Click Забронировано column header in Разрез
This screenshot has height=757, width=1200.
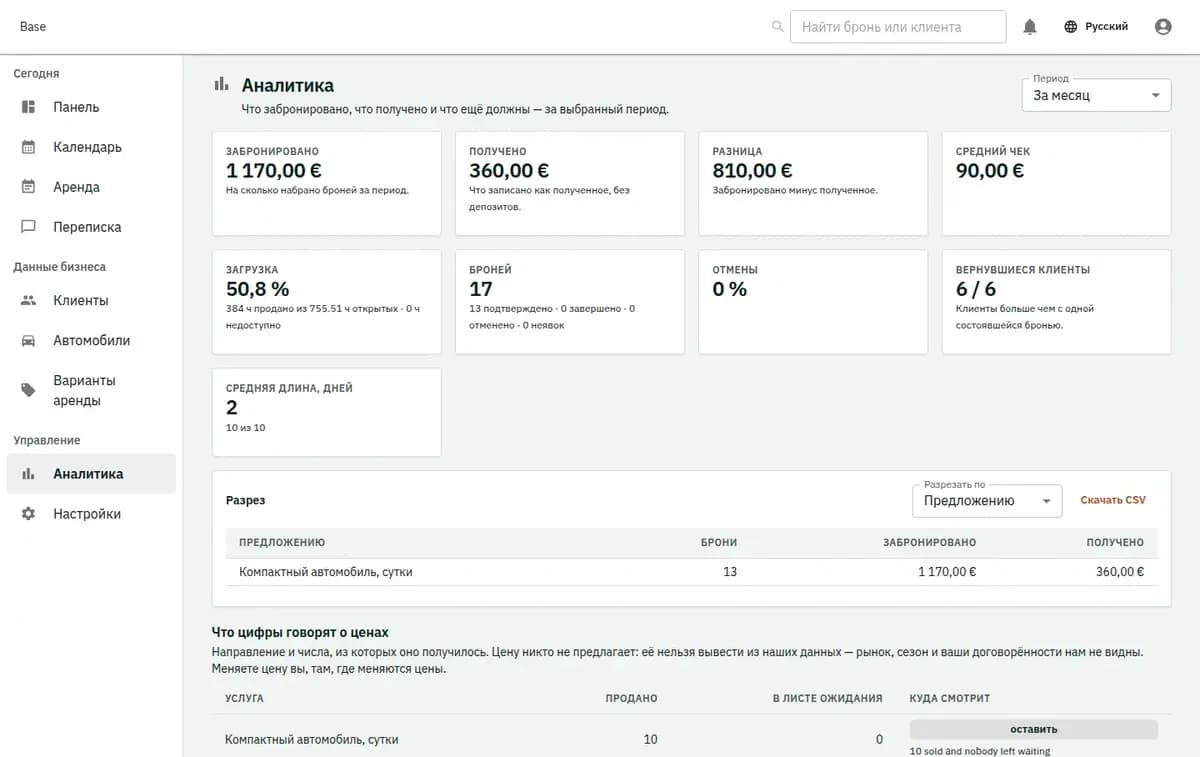point(929,542)
